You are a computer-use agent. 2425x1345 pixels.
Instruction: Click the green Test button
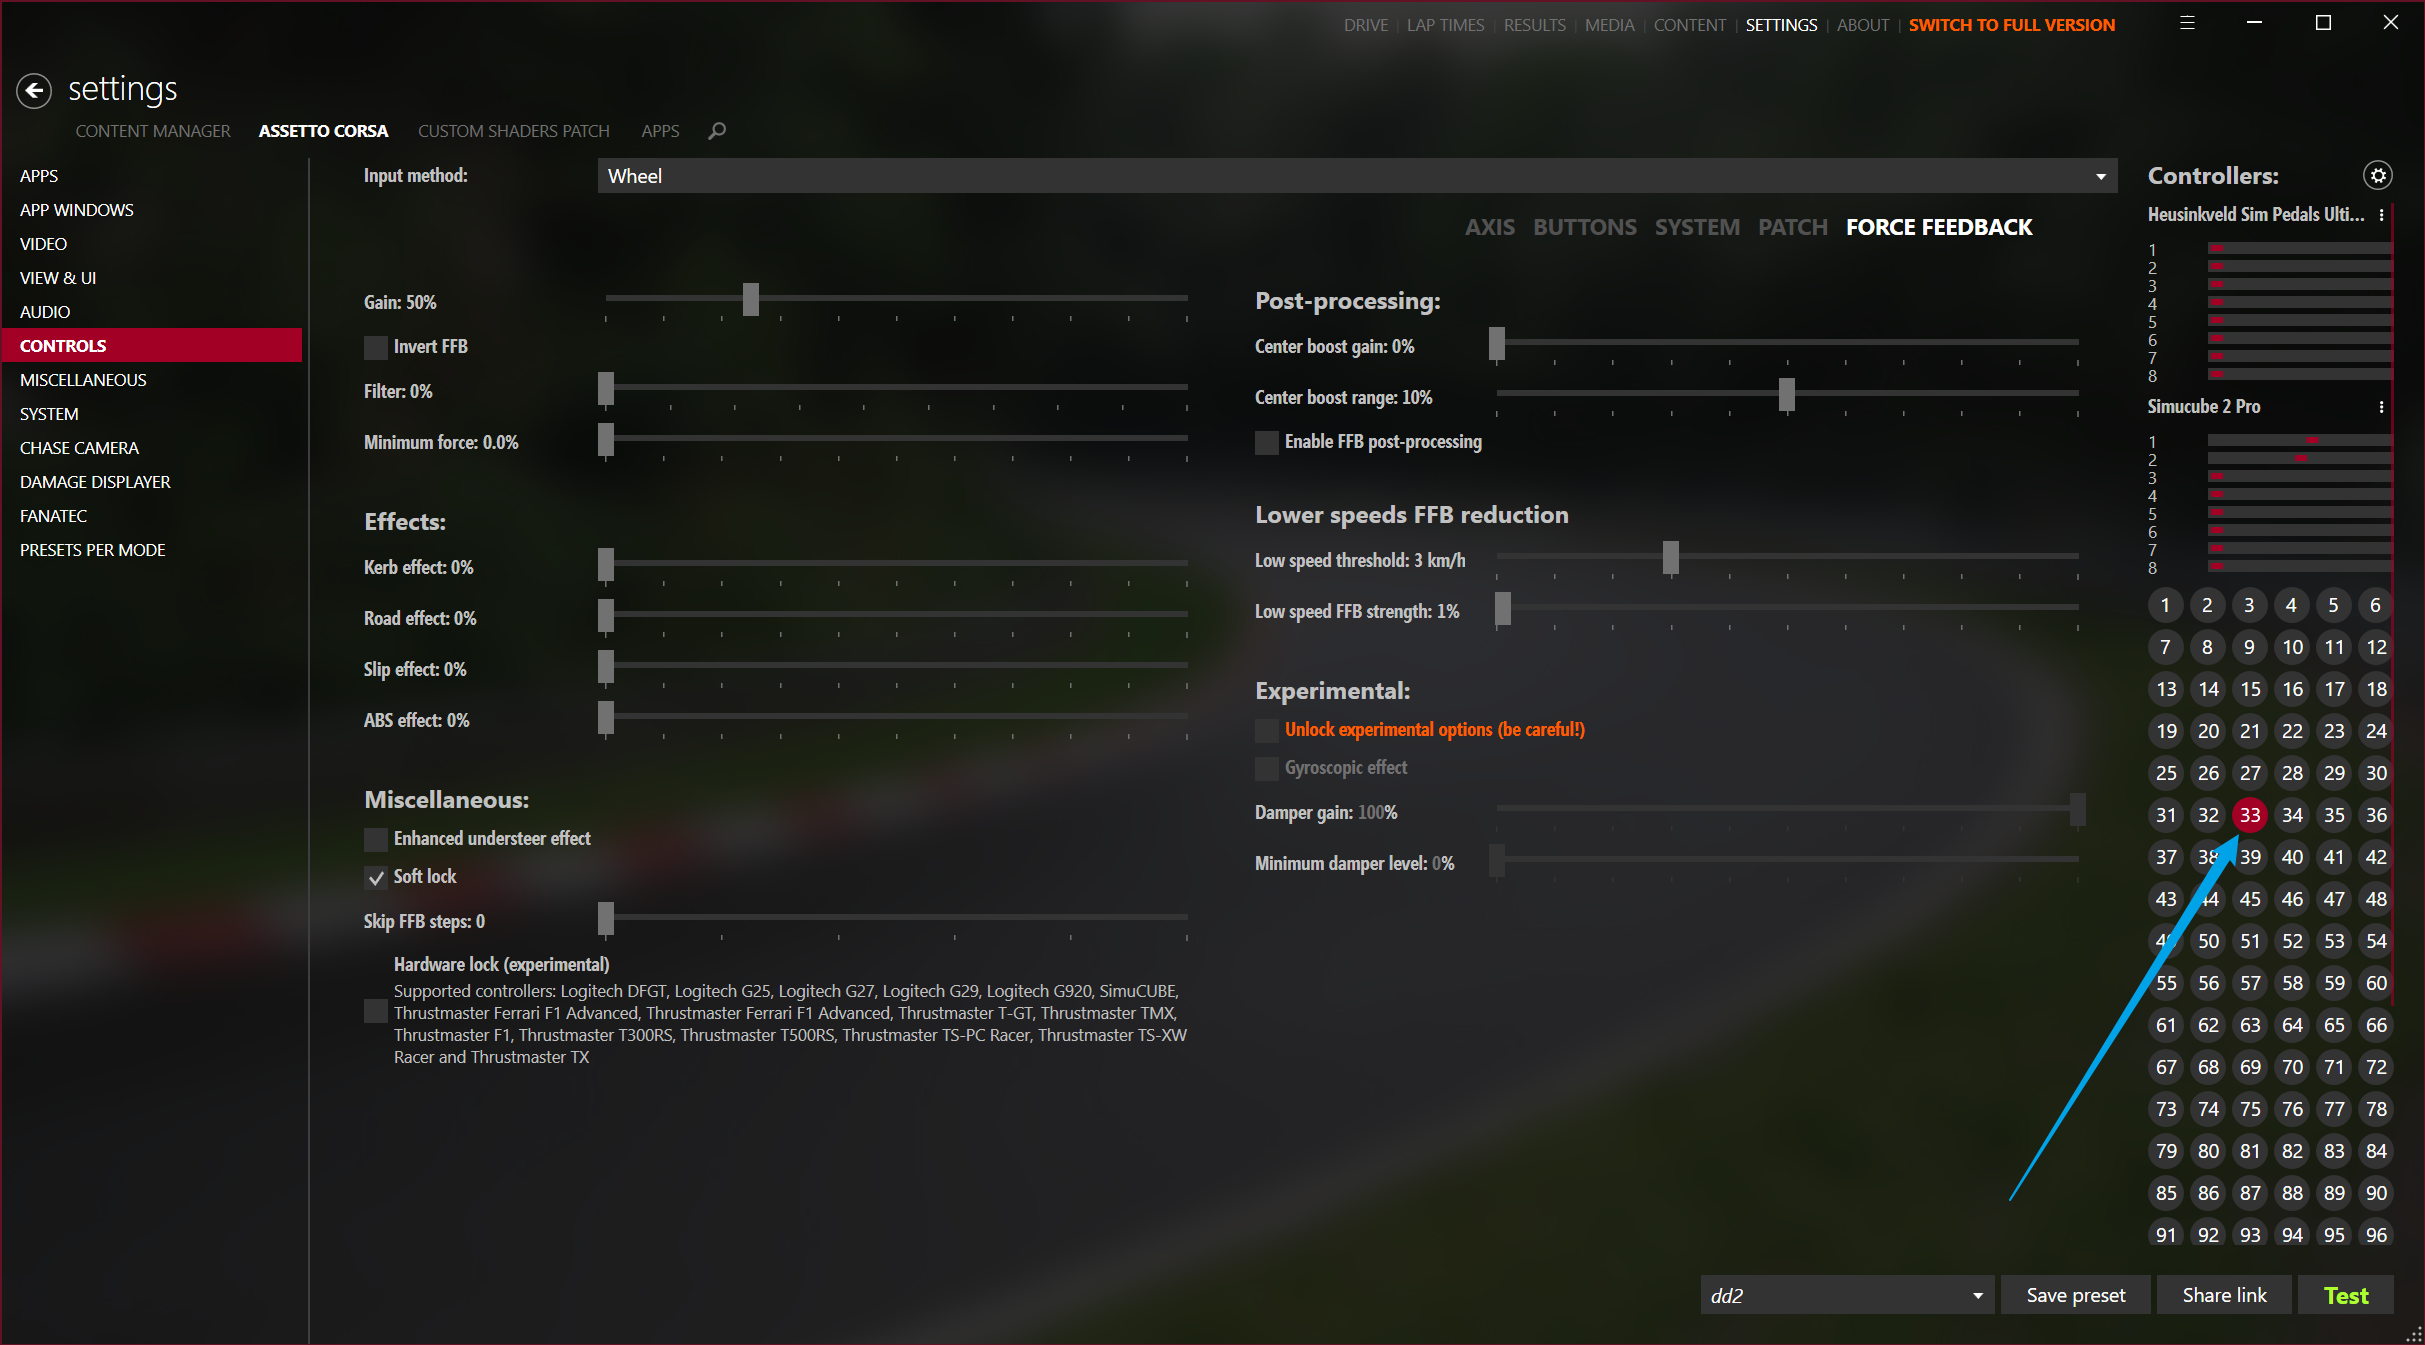click(2345, 1295)
